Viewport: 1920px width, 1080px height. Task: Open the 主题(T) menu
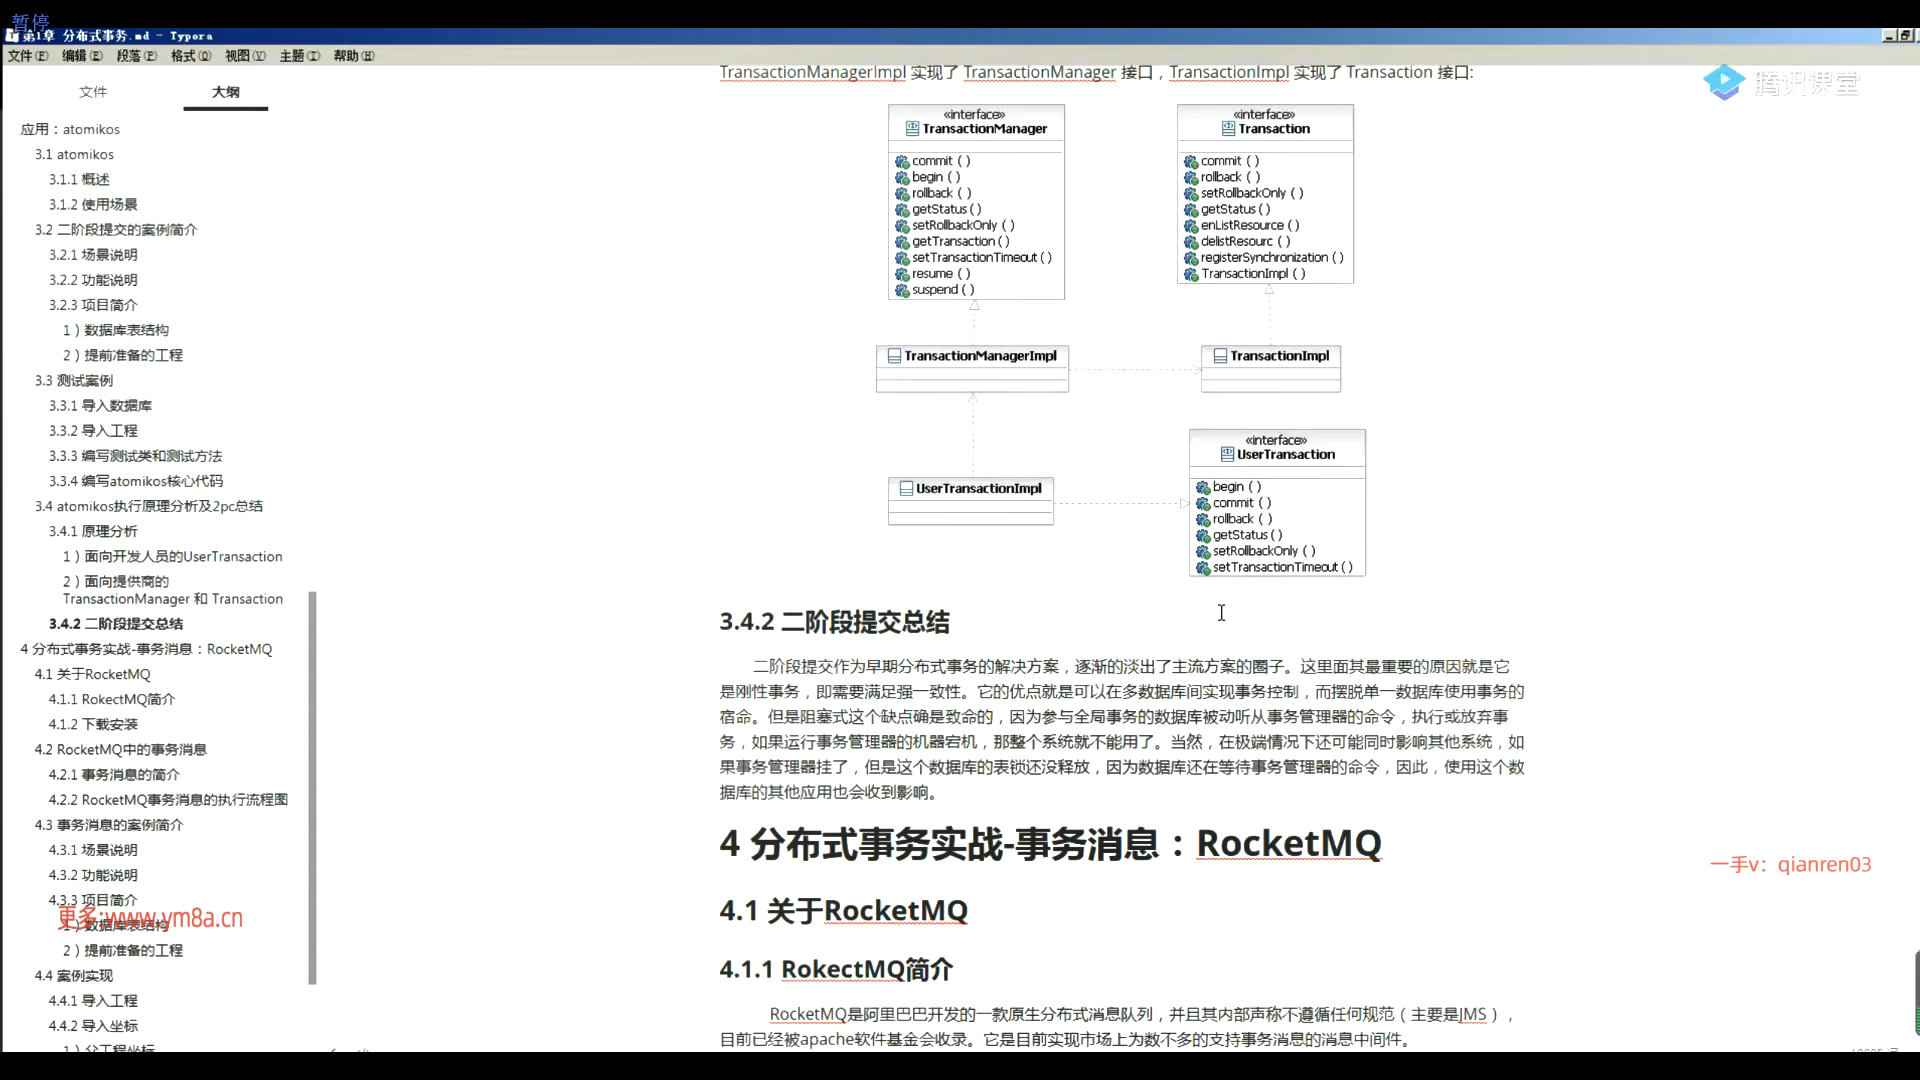pyautogui.click(x=299, y=56)
